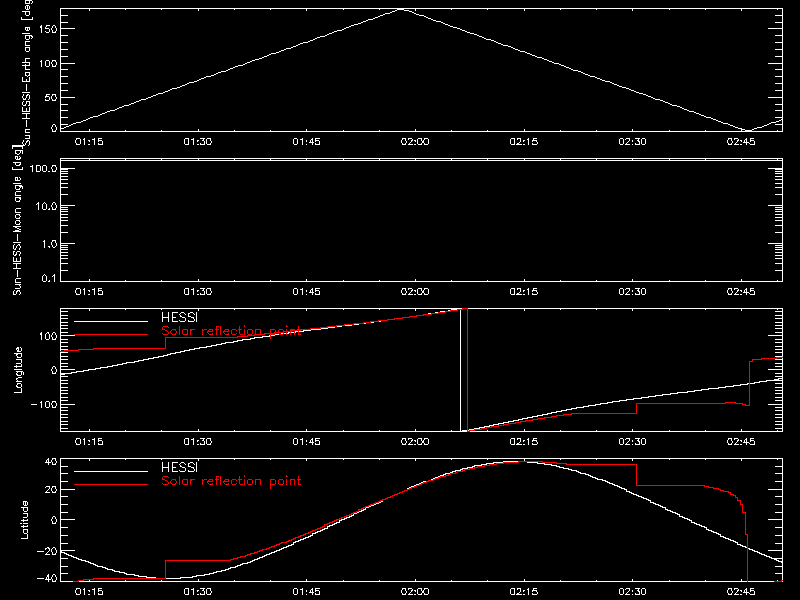800x600 pixels.
Task: Click the 0 tick on Longitude plot
Action: coord(54,370)
